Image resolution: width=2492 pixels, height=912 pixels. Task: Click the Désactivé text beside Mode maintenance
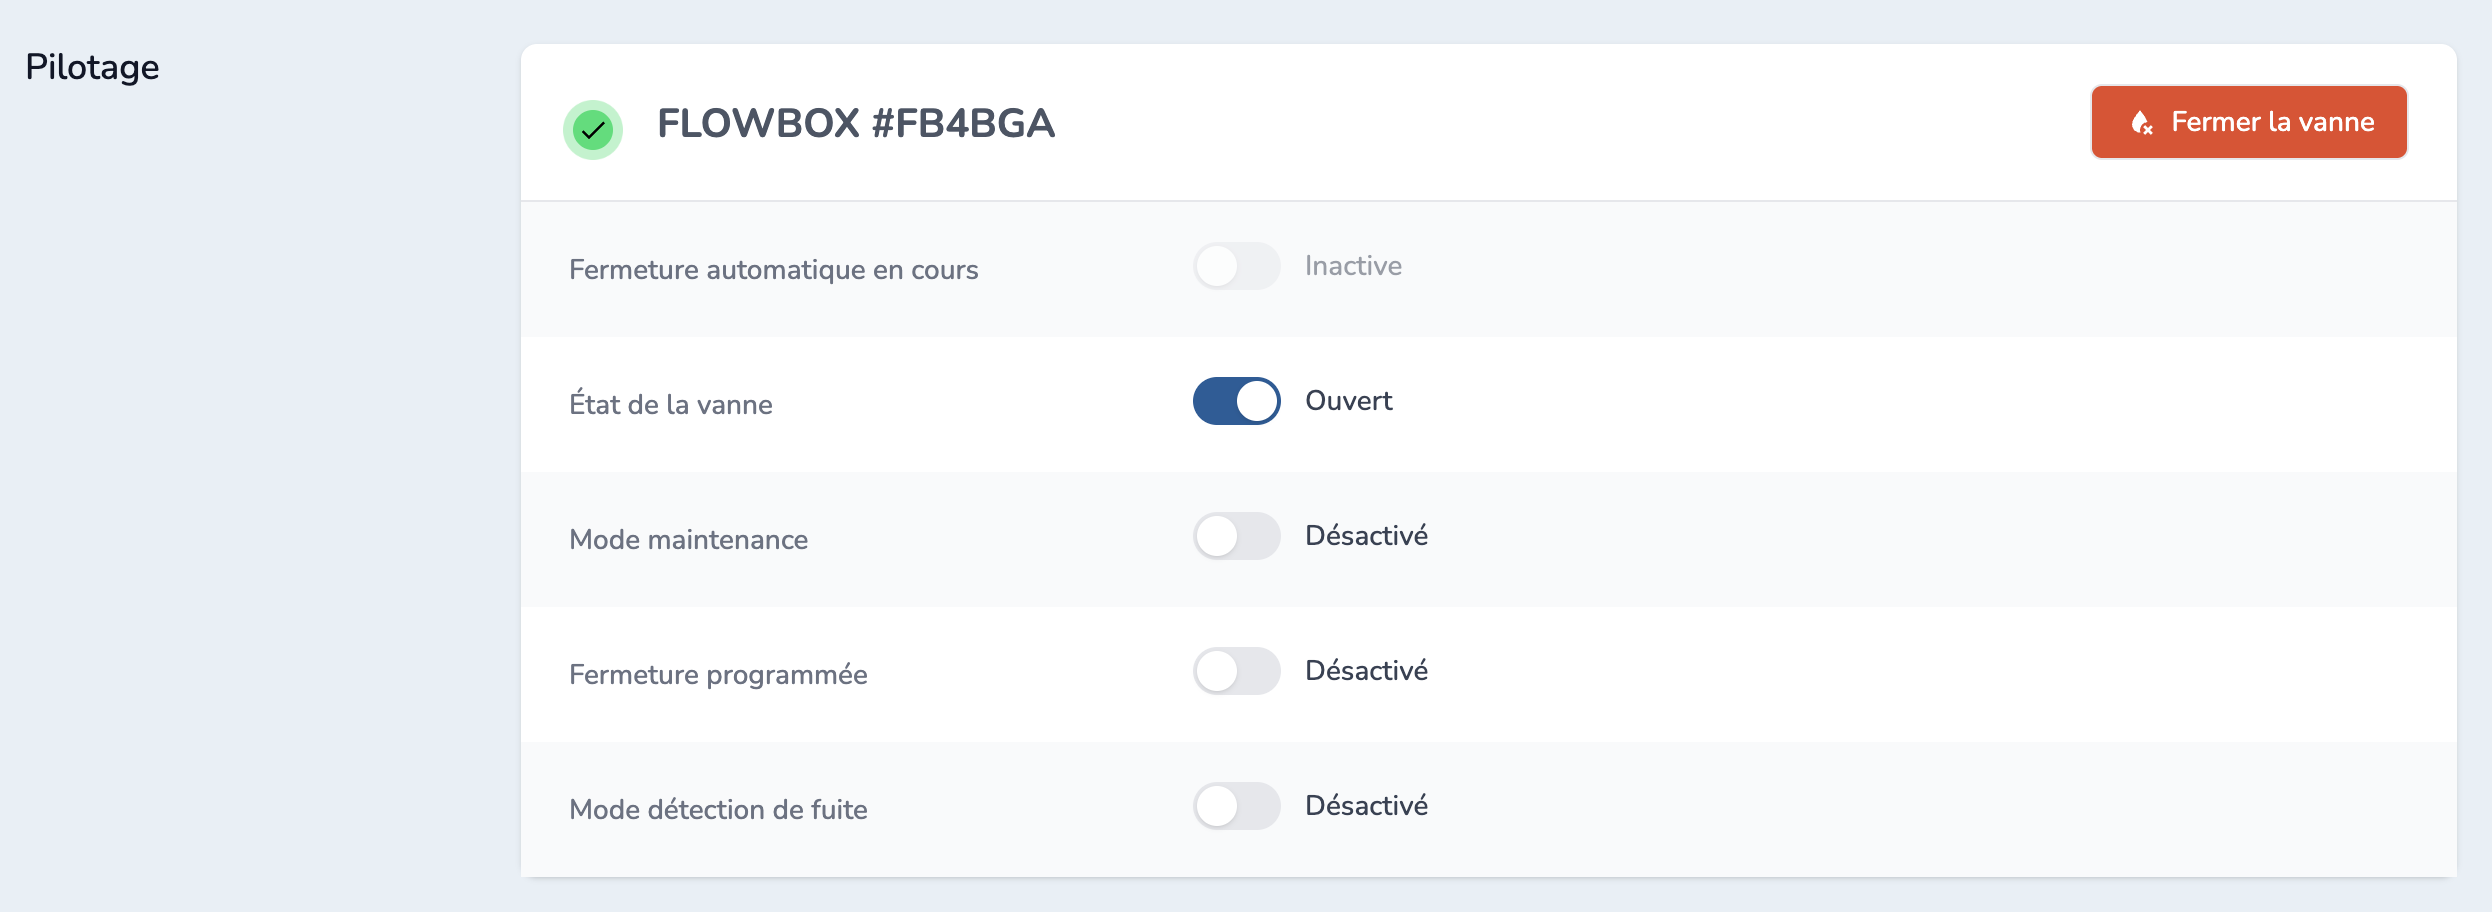(1367, 536)
